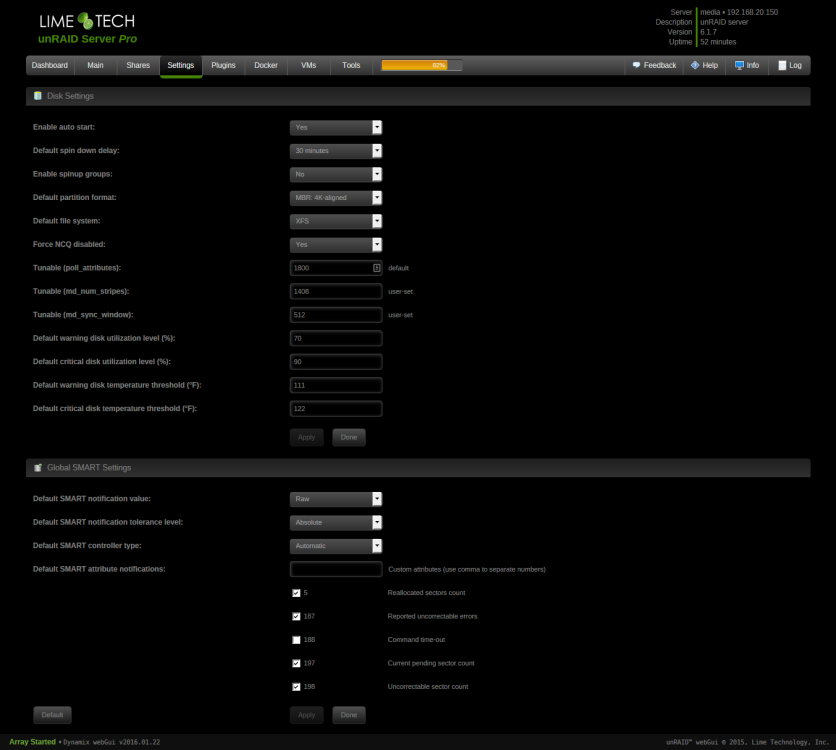
Task: Click the version value '6.1.7'
Action: pyautogui.click(x=709, y=32)
